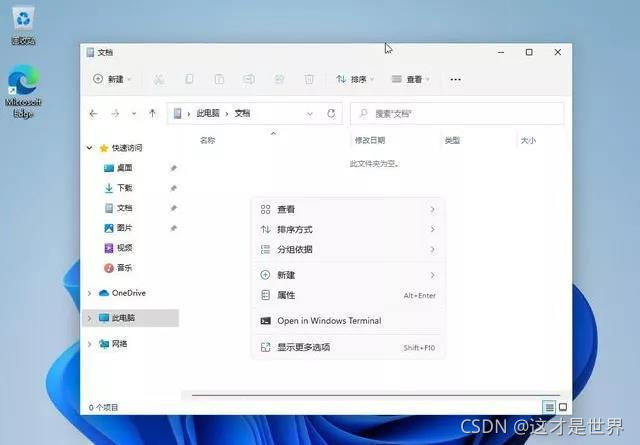Viewport: 640px width, 445px height.
Task: Click the pin icon beside 图片
Action: 173,228
